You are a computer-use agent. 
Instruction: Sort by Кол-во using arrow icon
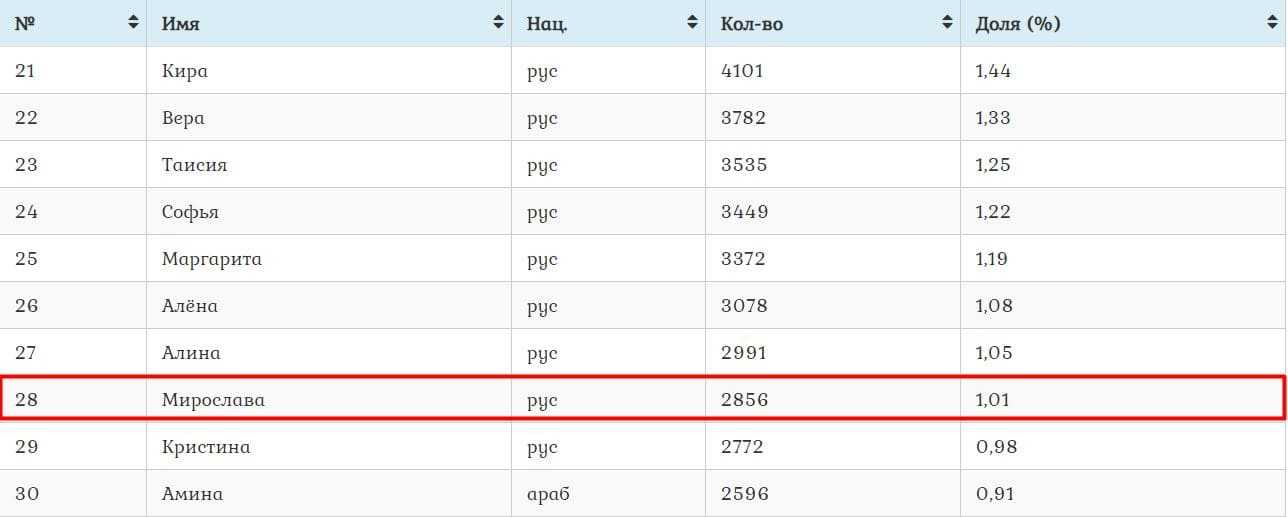pos(947,23)
